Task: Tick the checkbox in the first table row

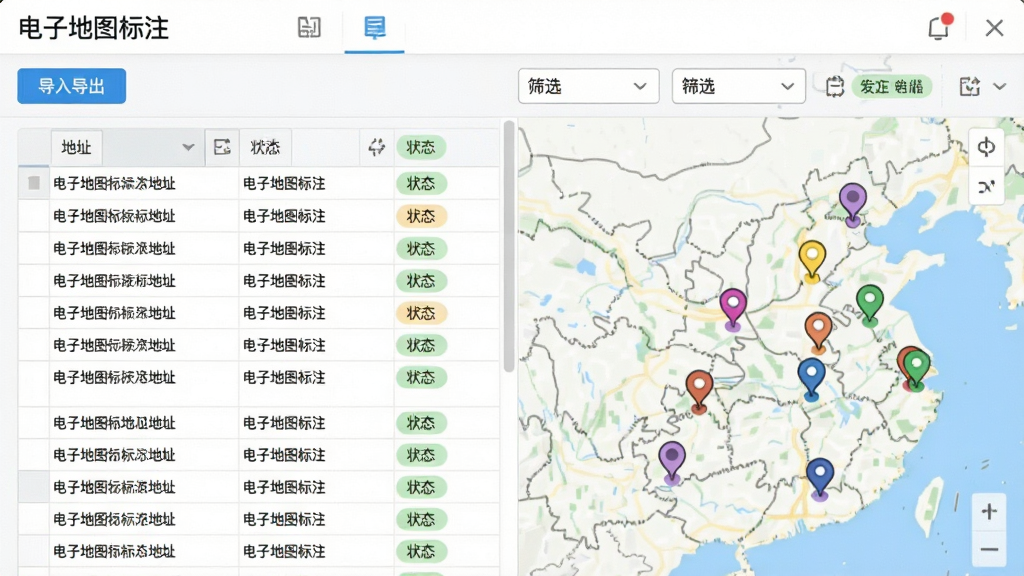Action: click(34, 184)
